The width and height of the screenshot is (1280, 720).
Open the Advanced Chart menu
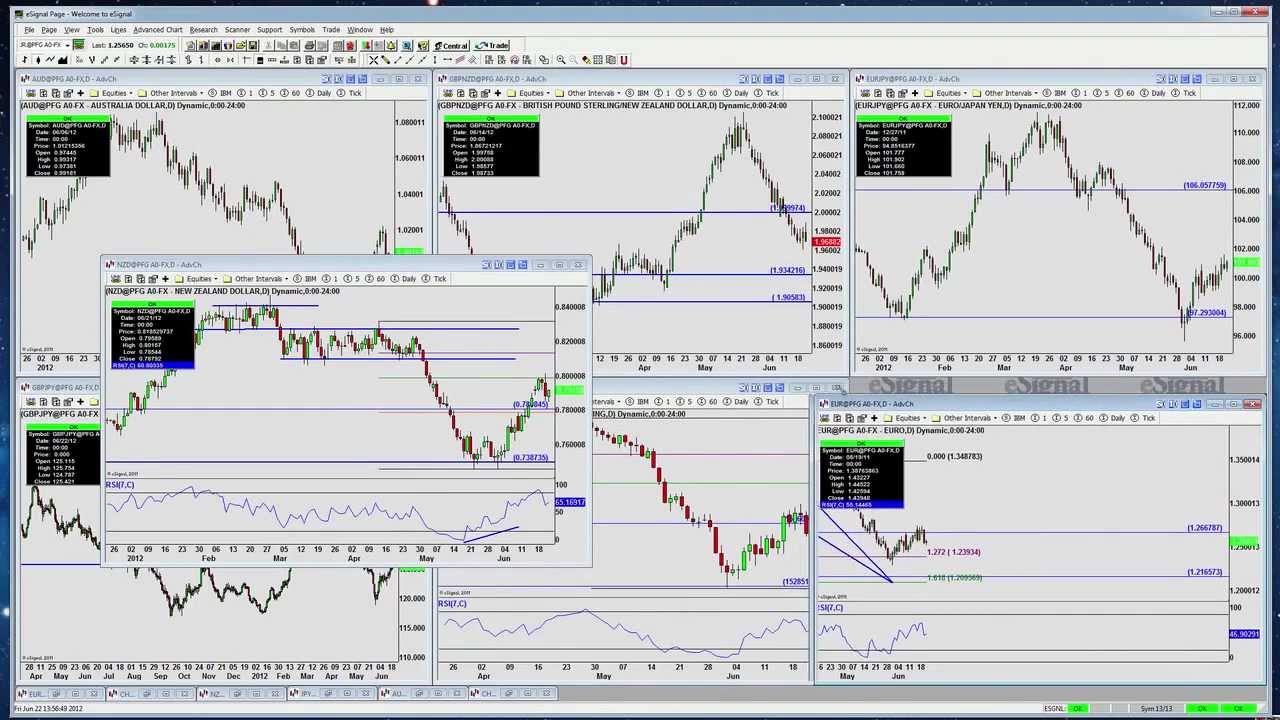point(157,30)
